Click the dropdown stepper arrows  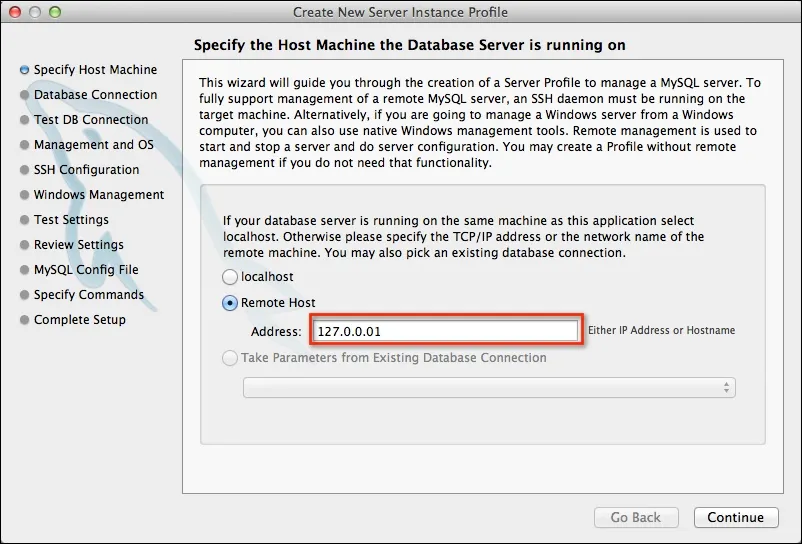(x=726, y=388)
